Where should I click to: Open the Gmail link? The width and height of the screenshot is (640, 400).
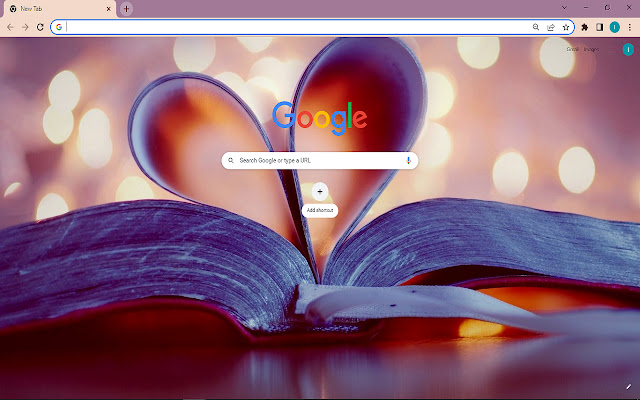coord(572,49)
